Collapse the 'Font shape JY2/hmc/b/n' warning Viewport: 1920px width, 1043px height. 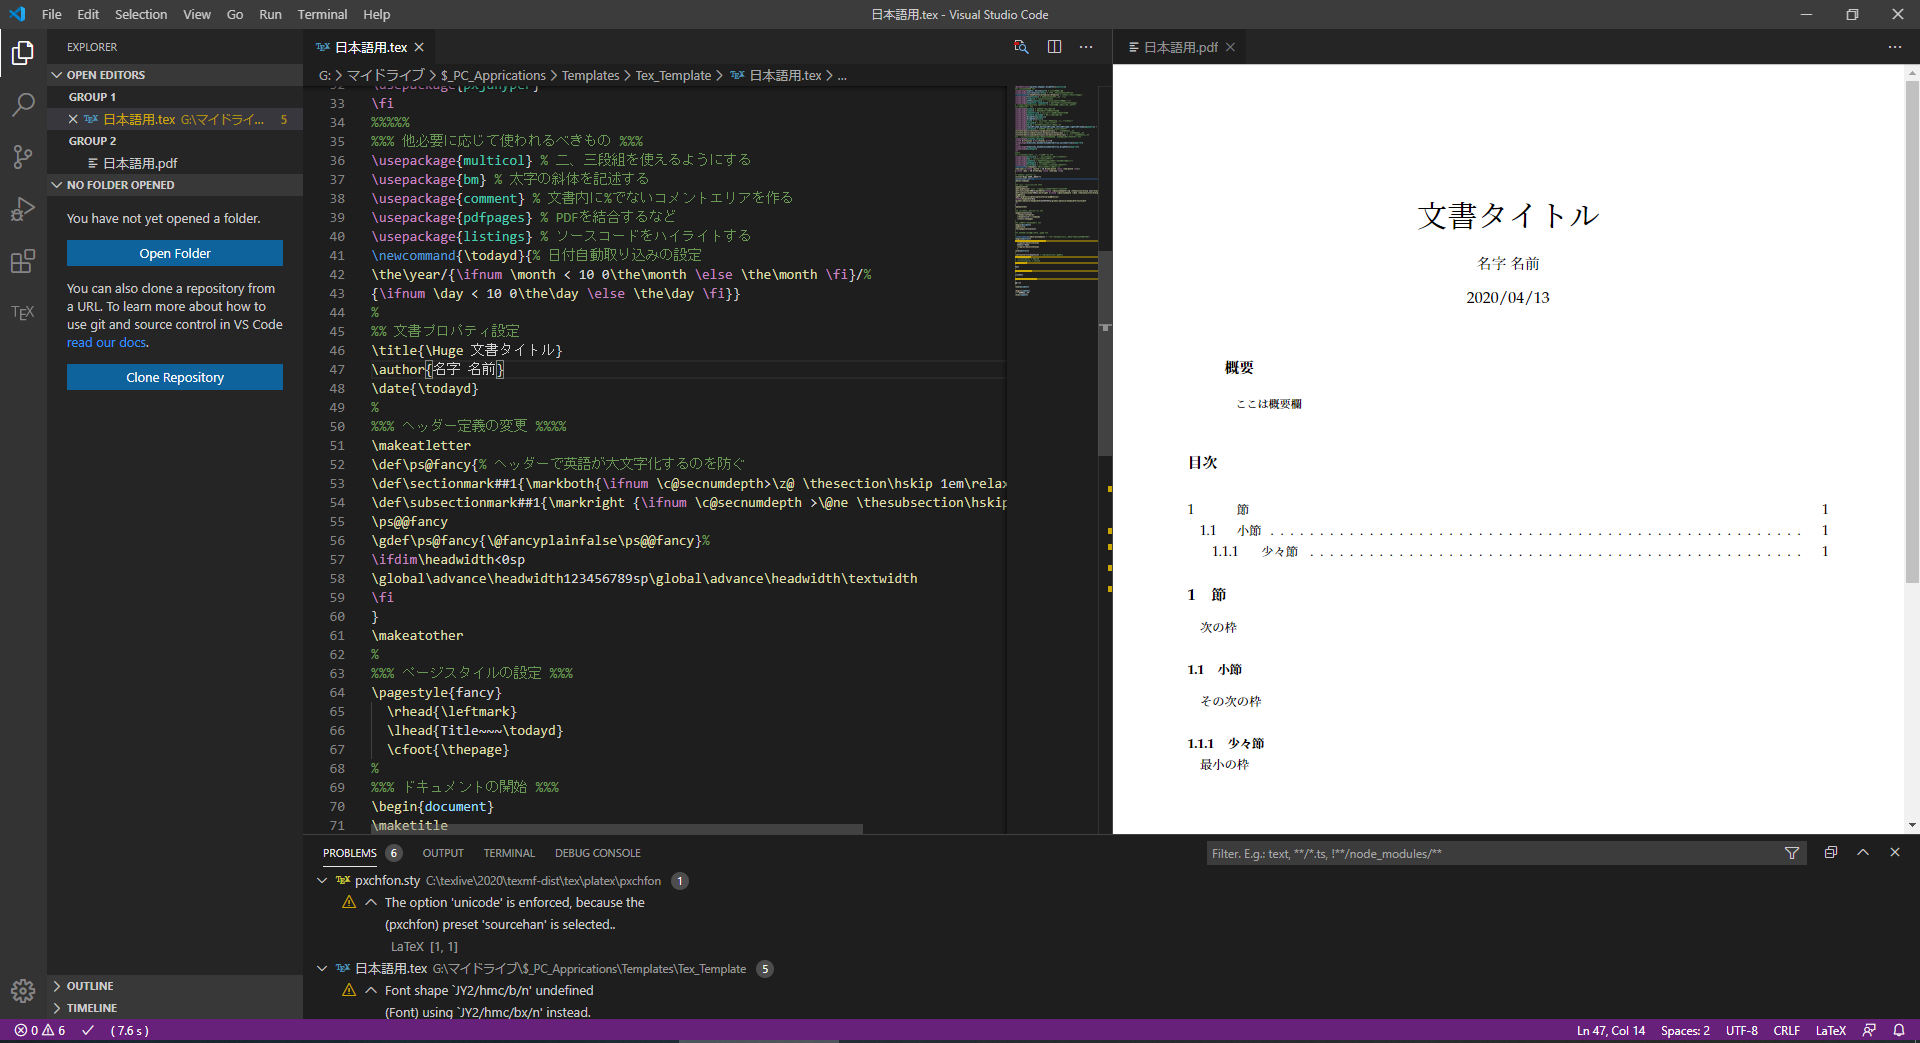tap(371, 990)
